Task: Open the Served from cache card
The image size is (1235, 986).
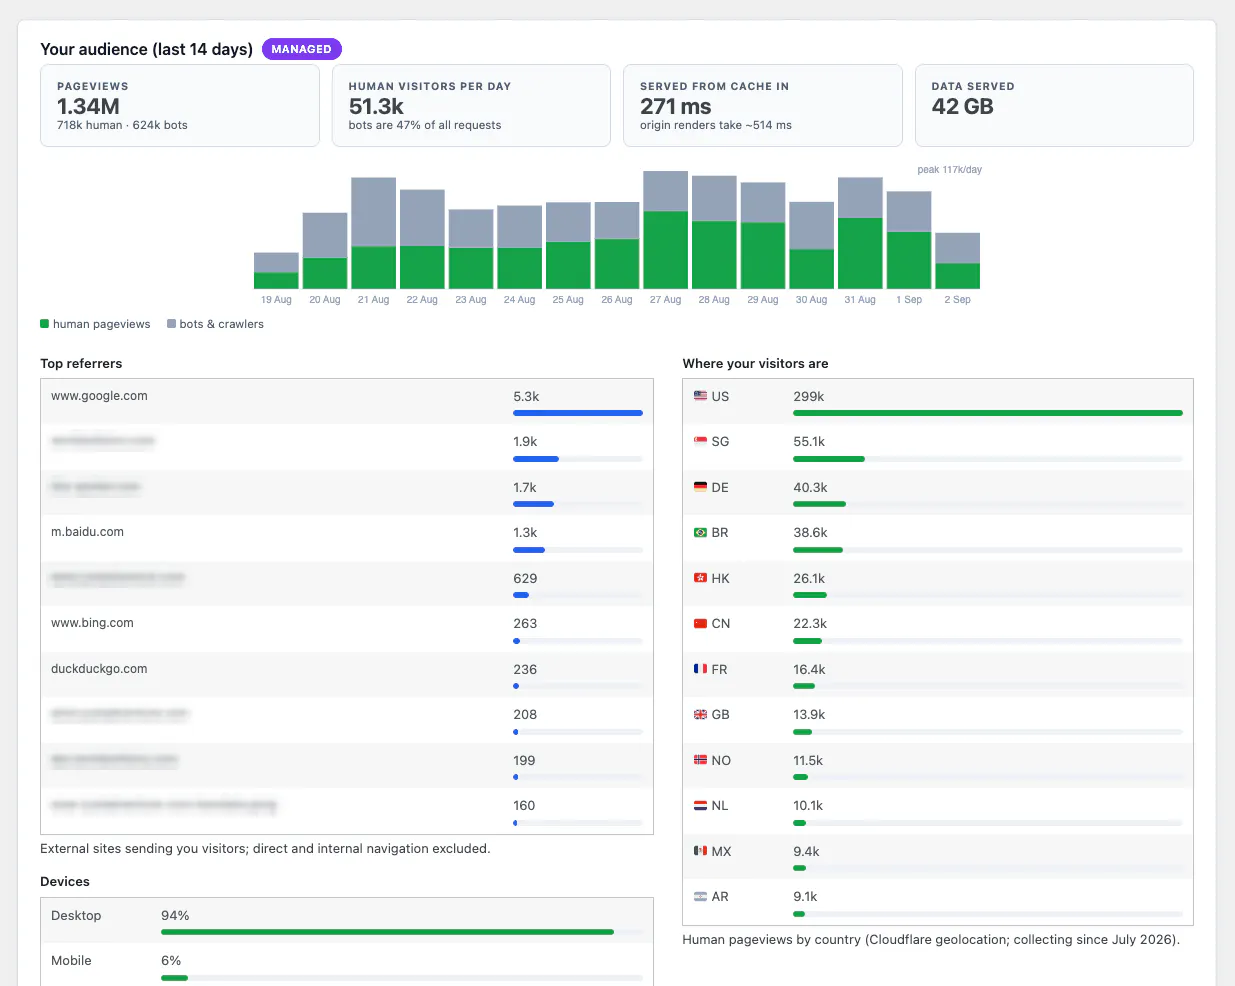Action: 763,106
